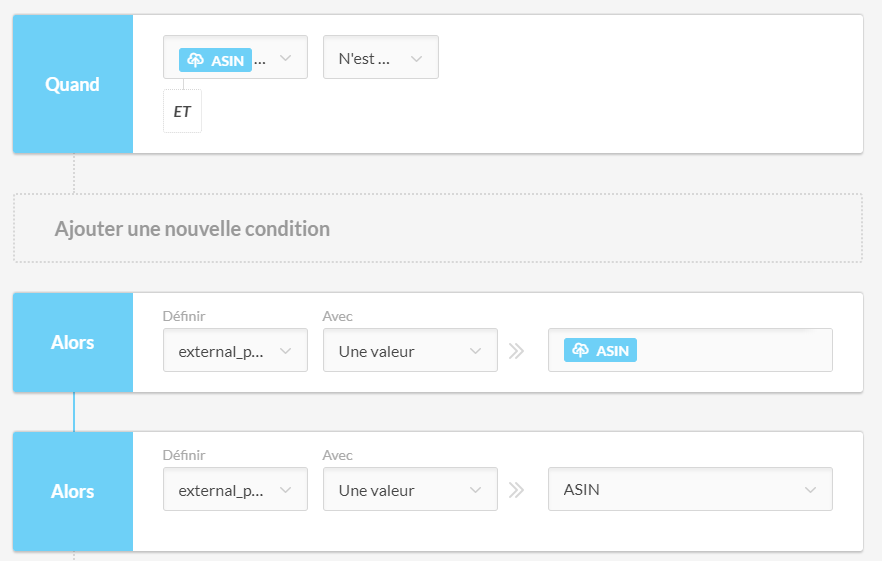Click the cloud icon in the Quand ASIN tag
Image resolution: width=882 pixels, height=561 pixels.
click(x=196, y=60)
